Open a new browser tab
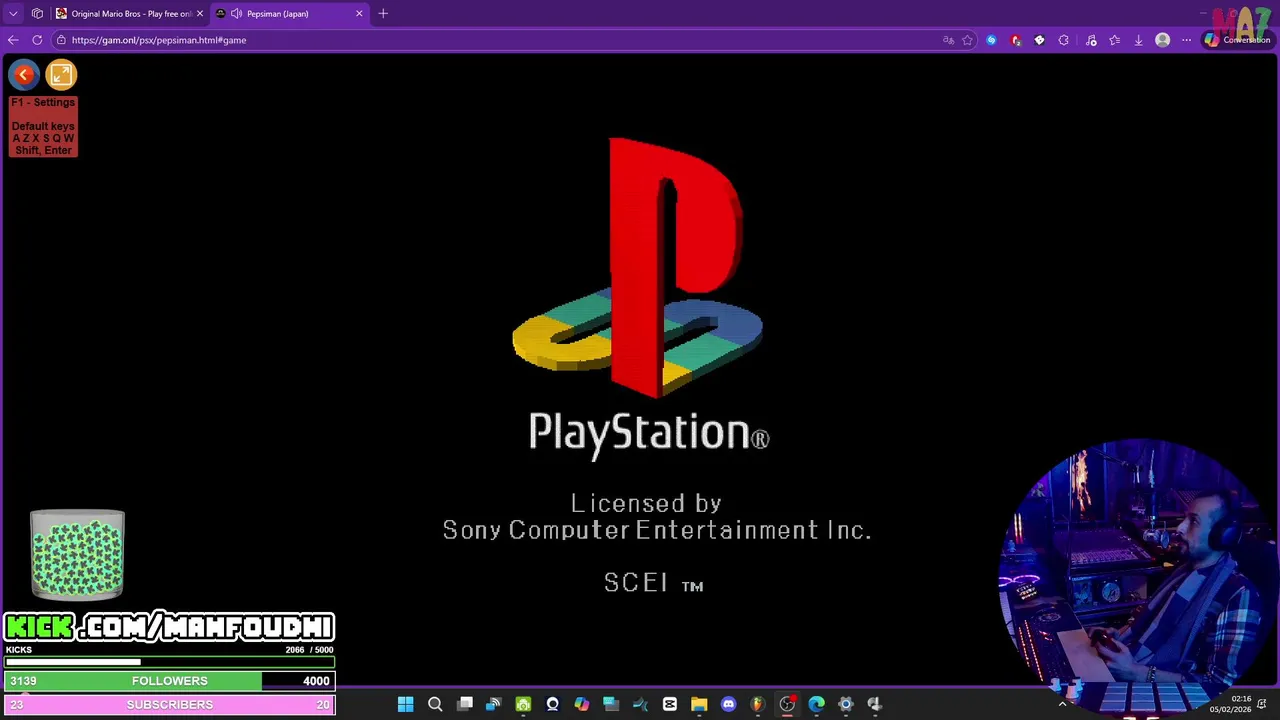 pyautogui.click(x=383, y=14)
